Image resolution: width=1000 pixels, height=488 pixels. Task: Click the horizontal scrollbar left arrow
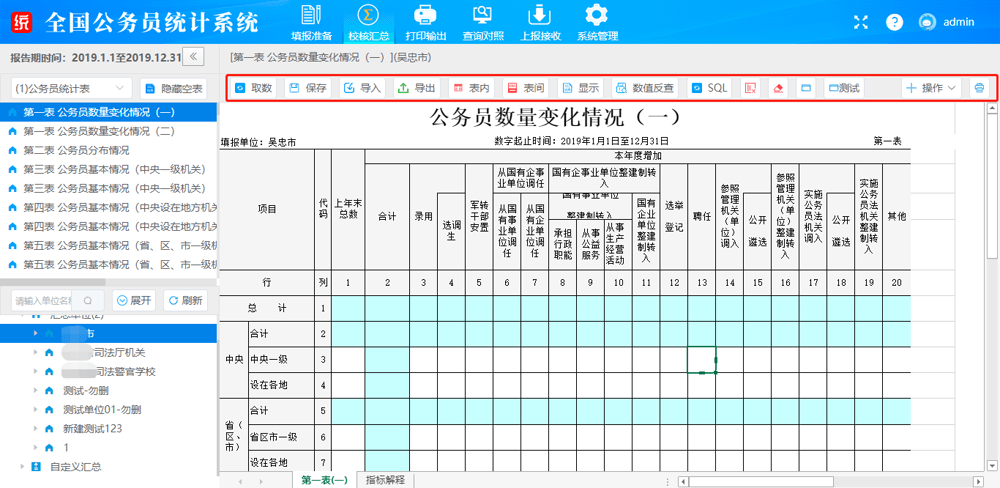click(682, 481)
